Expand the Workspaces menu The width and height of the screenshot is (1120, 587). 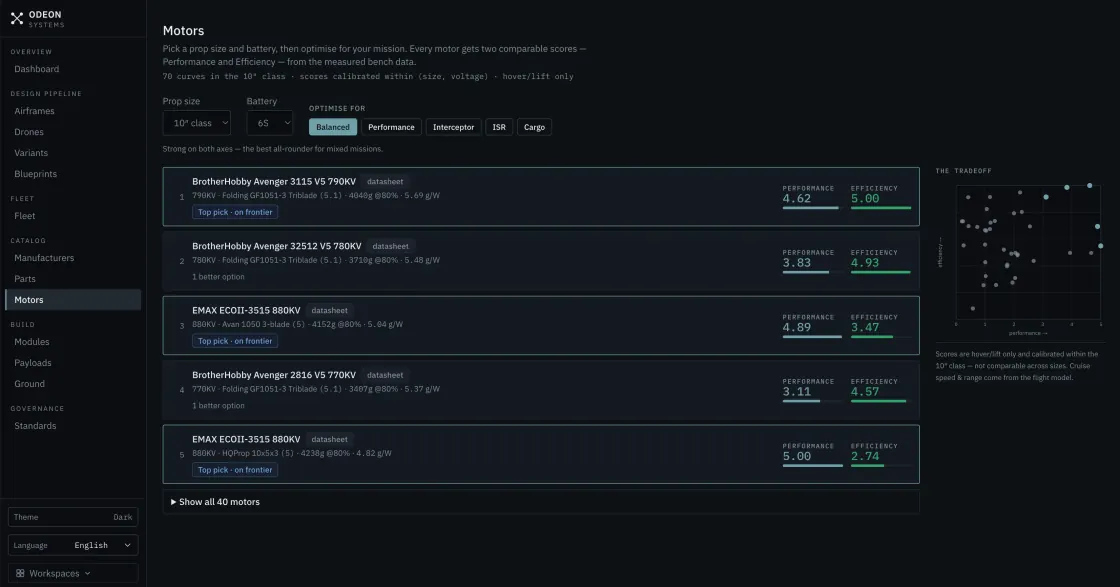[73, 573]
